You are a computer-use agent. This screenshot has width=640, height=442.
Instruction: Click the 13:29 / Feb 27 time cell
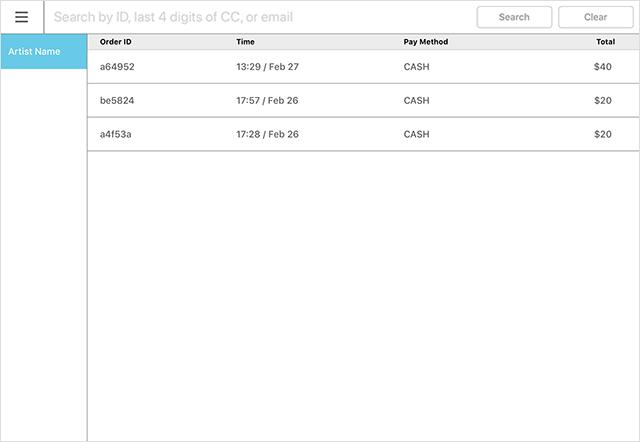(x=267, y=66)
